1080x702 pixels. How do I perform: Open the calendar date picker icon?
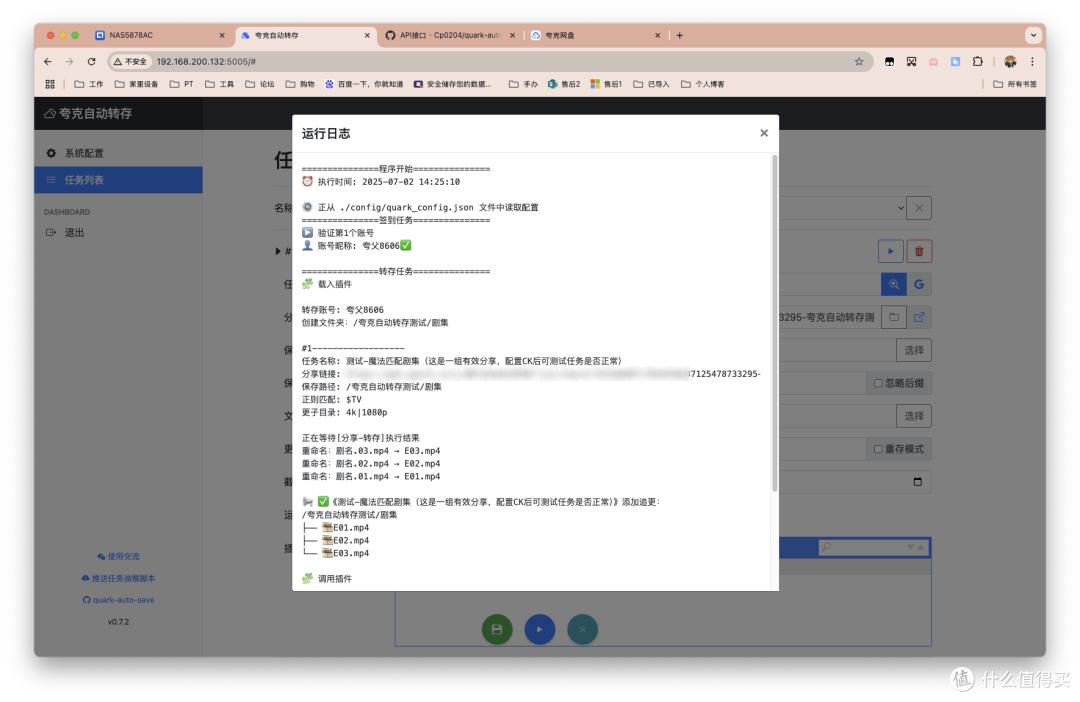(x=920, y=482)
